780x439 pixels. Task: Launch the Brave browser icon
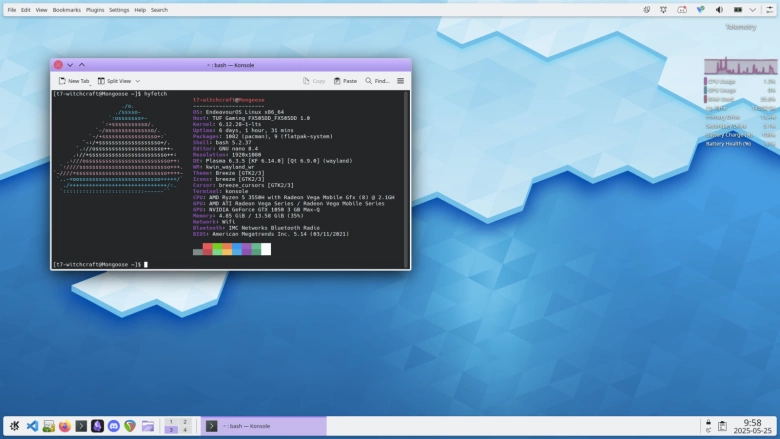tap(130, 426)
